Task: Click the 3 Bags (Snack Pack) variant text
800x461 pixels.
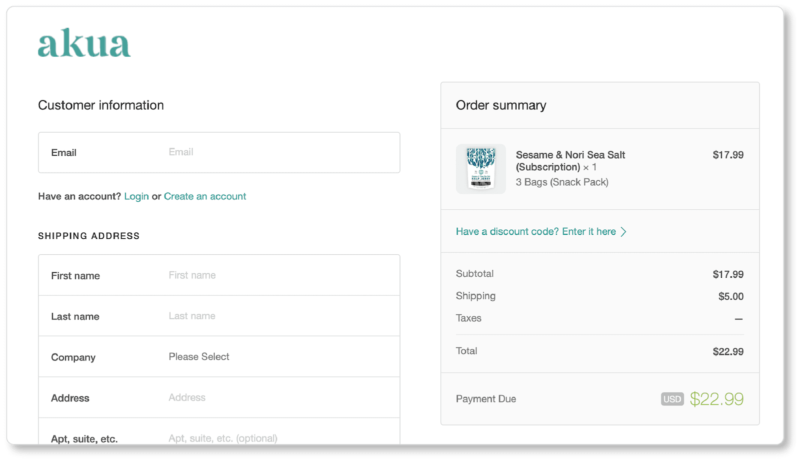Action: pyautogui.click(x=562, y=182)
